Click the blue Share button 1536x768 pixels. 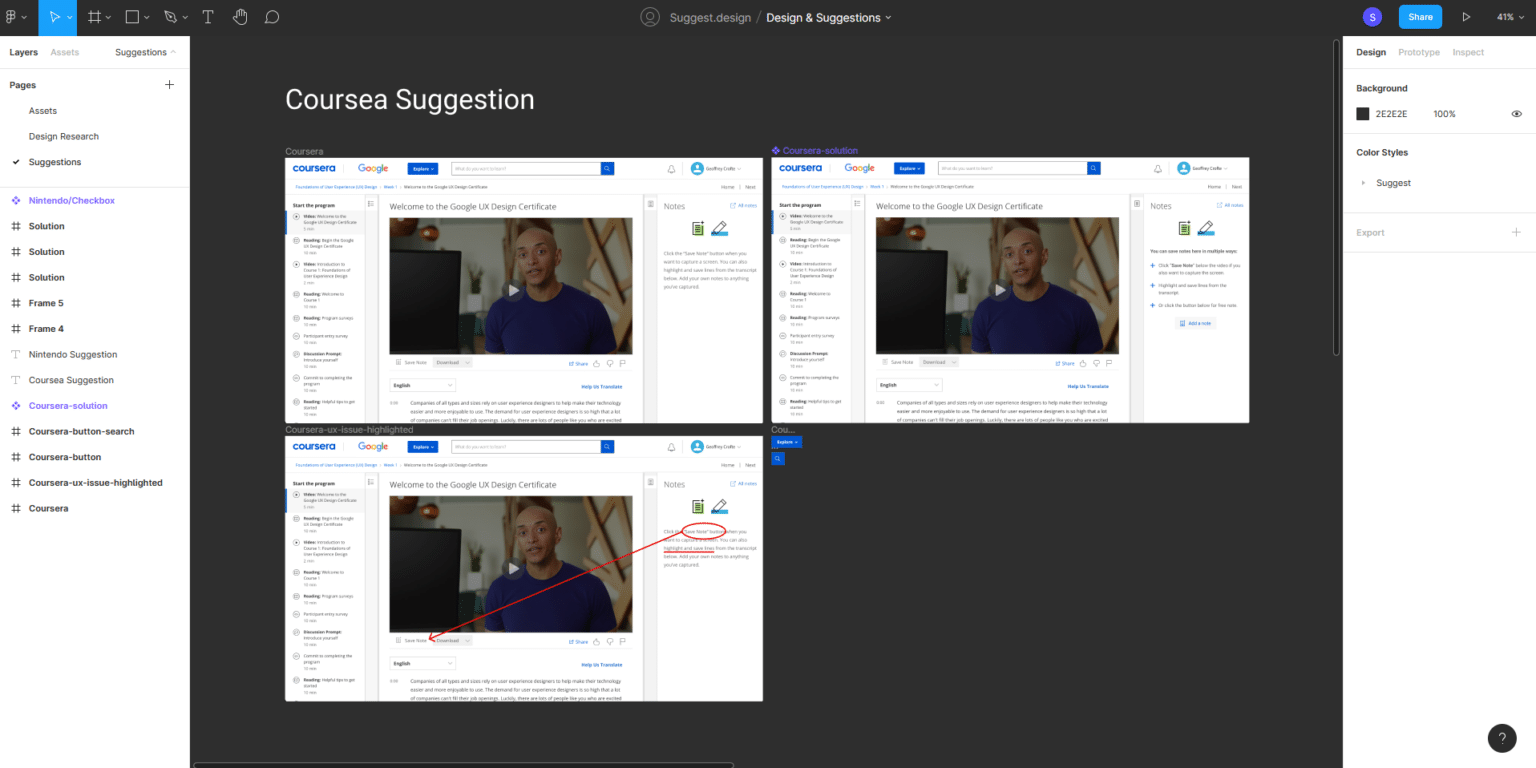tap(1420, 17)
